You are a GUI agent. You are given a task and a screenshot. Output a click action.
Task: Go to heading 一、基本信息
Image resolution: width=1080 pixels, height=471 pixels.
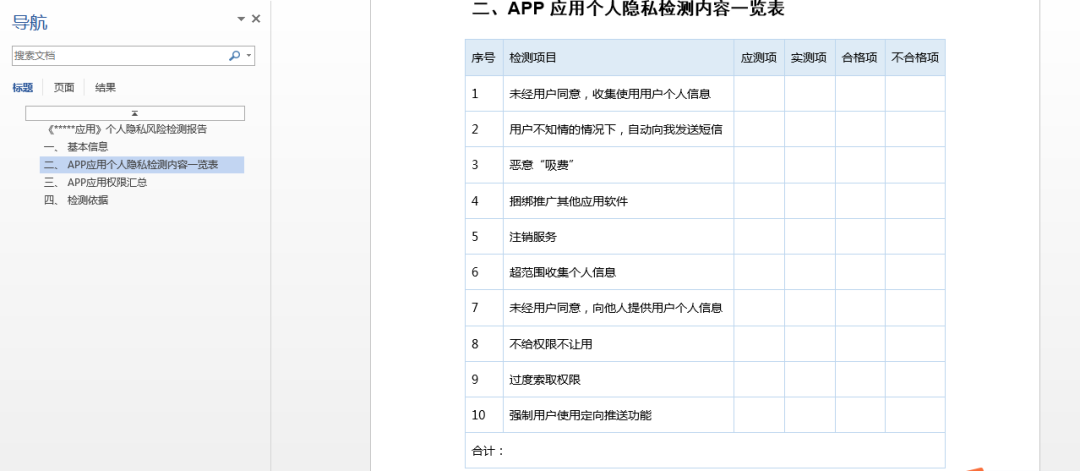[75, 147]
